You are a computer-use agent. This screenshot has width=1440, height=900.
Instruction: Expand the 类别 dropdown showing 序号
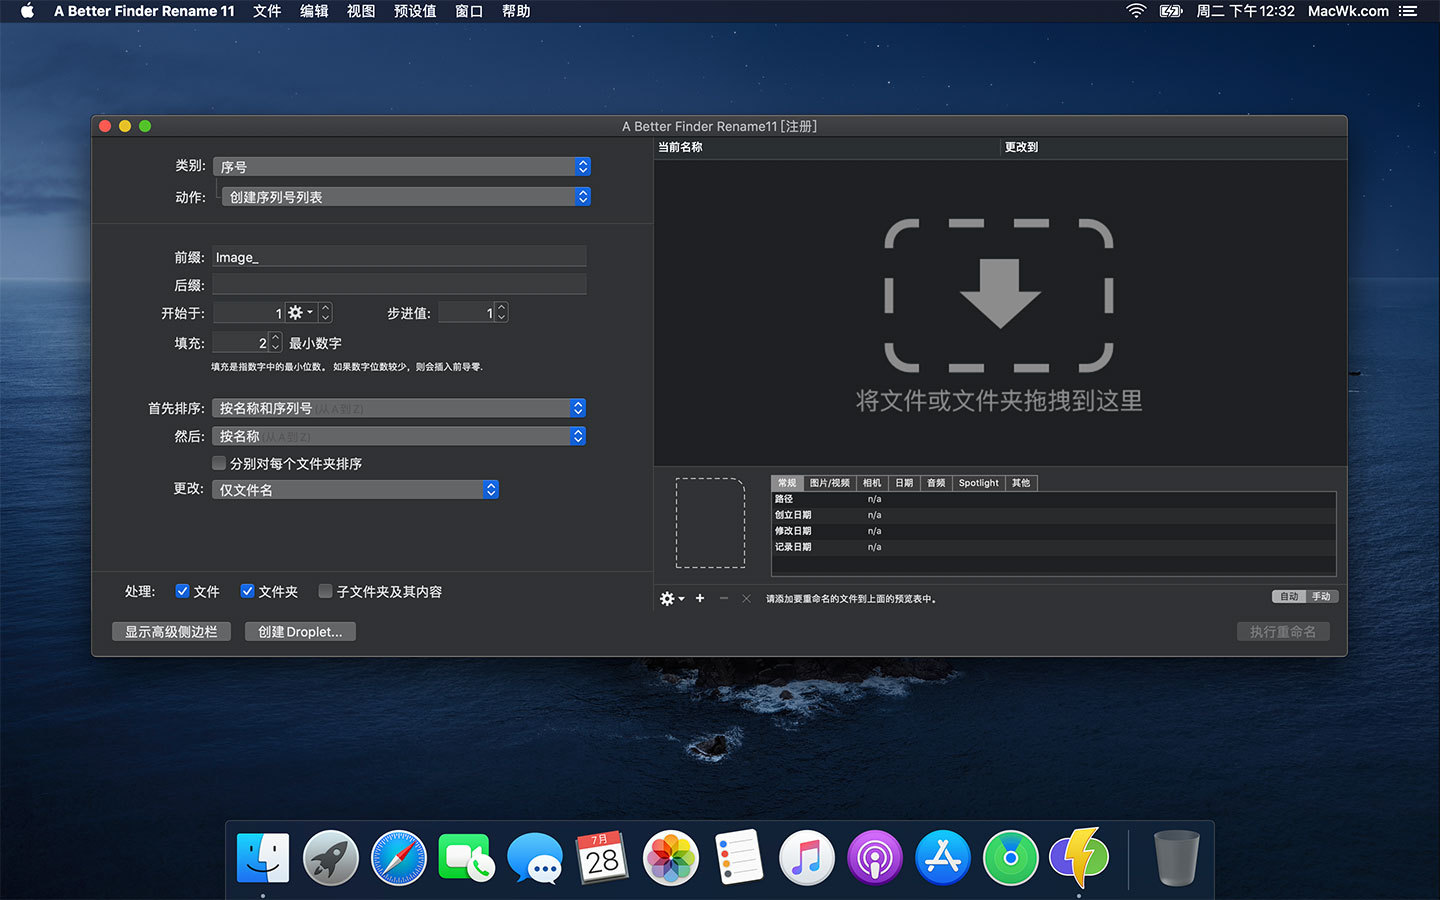(402, 167)
